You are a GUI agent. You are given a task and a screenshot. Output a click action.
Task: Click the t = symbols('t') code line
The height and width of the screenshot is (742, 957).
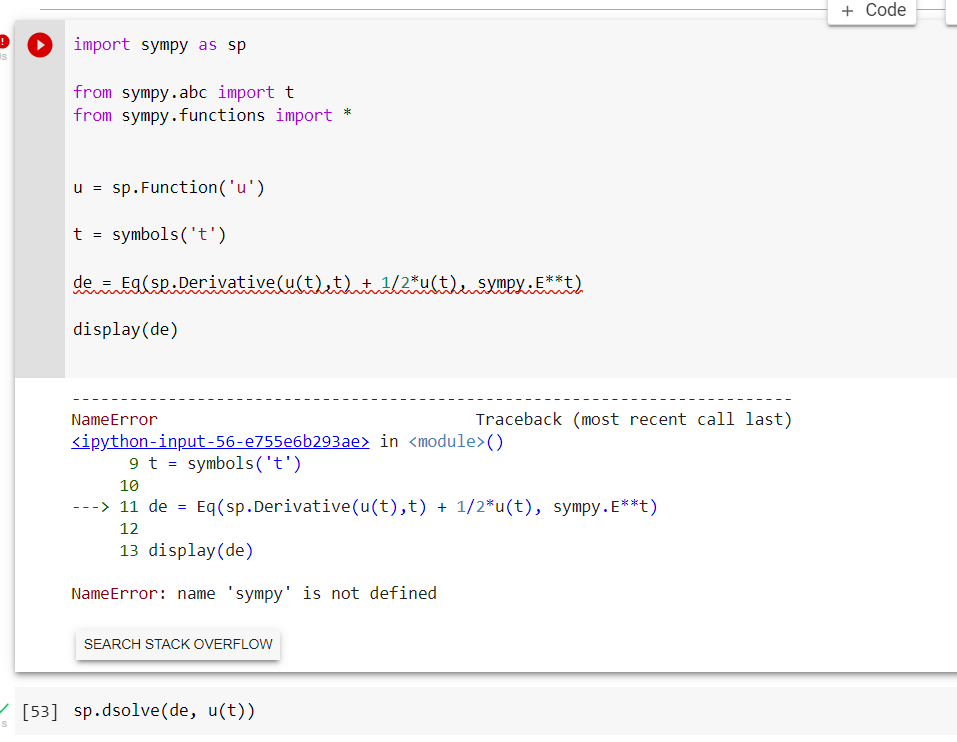pos(150,235)
